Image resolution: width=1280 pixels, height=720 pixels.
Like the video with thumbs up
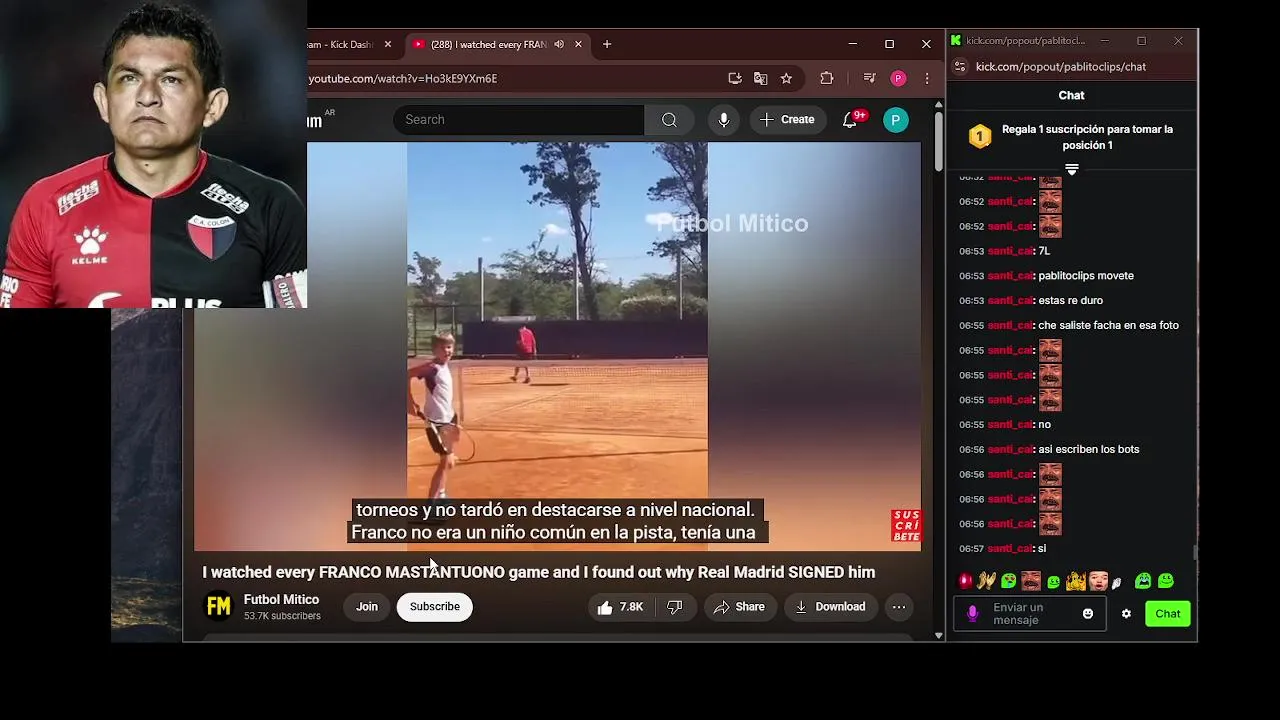pos(620,607)
